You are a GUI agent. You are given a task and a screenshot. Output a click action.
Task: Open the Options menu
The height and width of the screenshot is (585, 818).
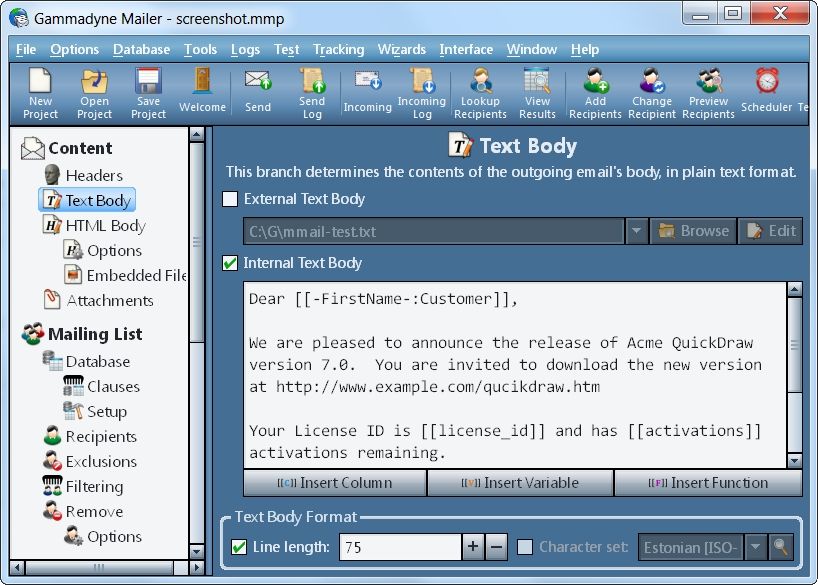coord(75,50)
